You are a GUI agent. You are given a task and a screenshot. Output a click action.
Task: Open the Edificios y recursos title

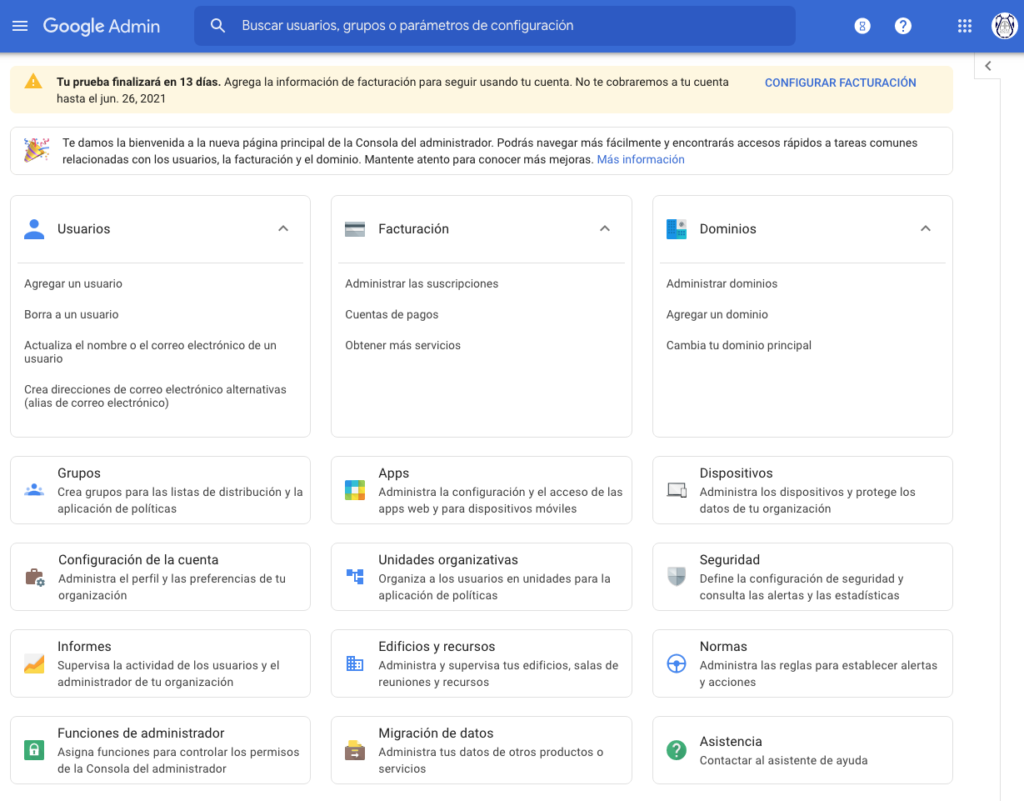(x=437, y=646)
